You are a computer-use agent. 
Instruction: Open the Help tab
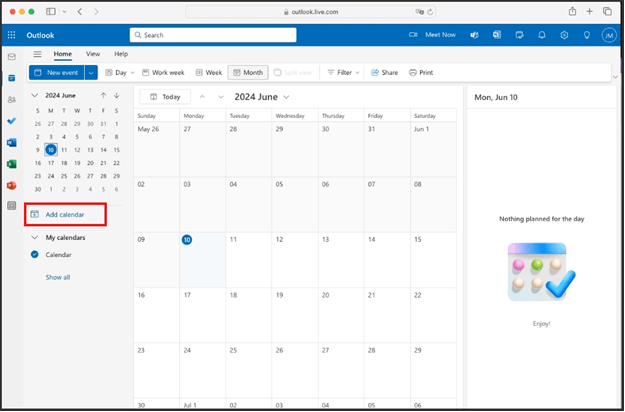(x=121, y=54)
